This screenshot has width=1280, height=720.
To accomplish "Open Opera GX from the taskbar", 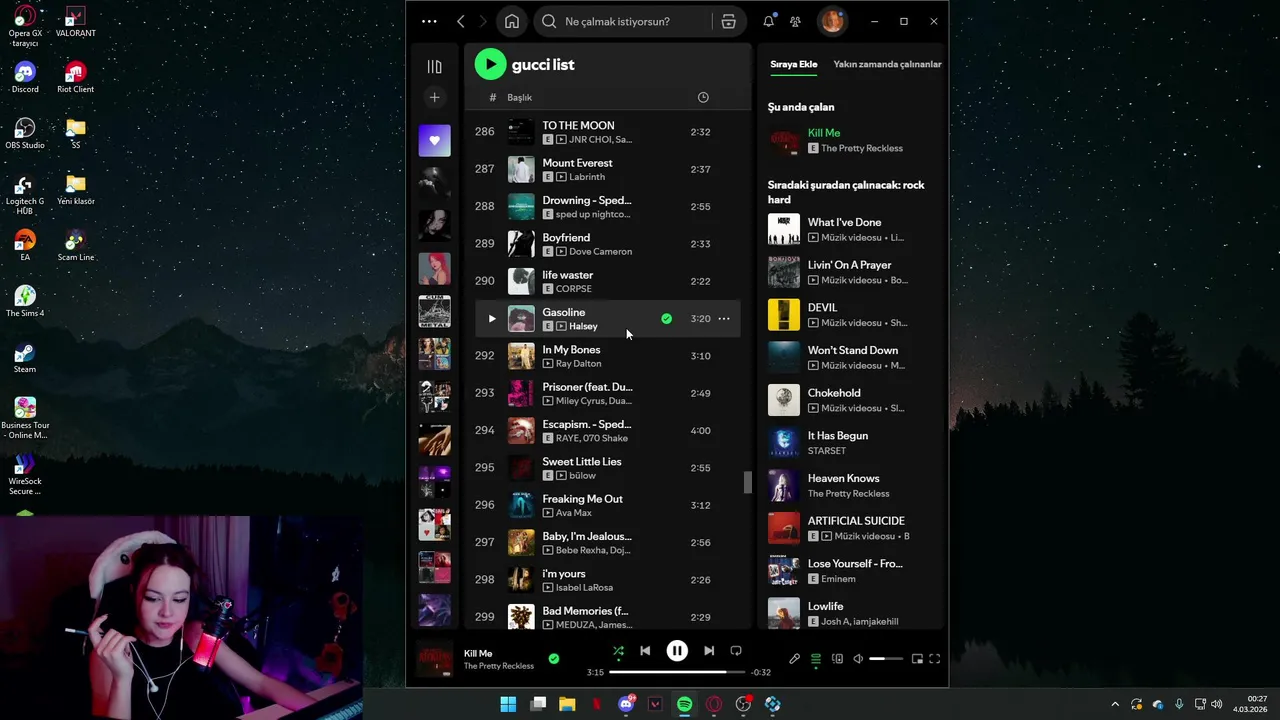I will (x=714, y=704).
